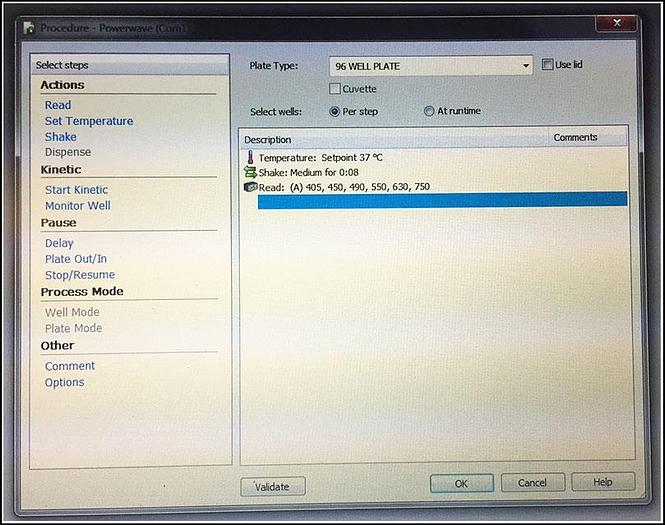Add a Shake action step

pyautogui.click(x=61, y=137)
